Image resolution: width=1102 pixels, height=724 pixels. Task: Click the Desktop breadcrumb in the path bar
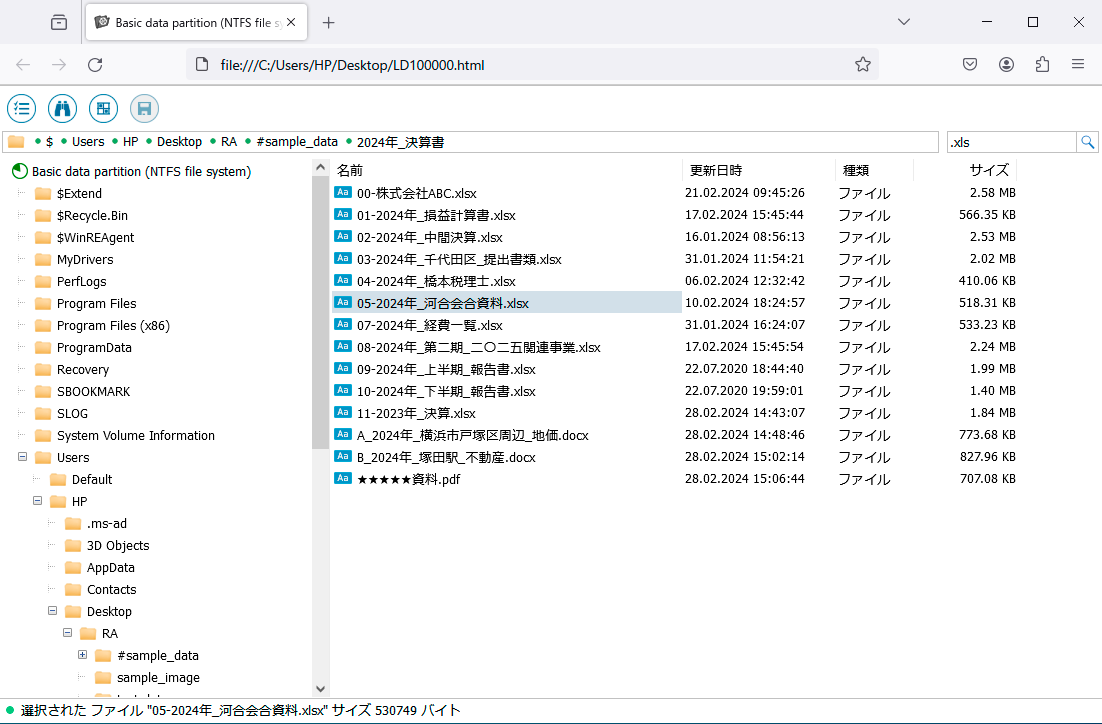[x=179, y=142]
